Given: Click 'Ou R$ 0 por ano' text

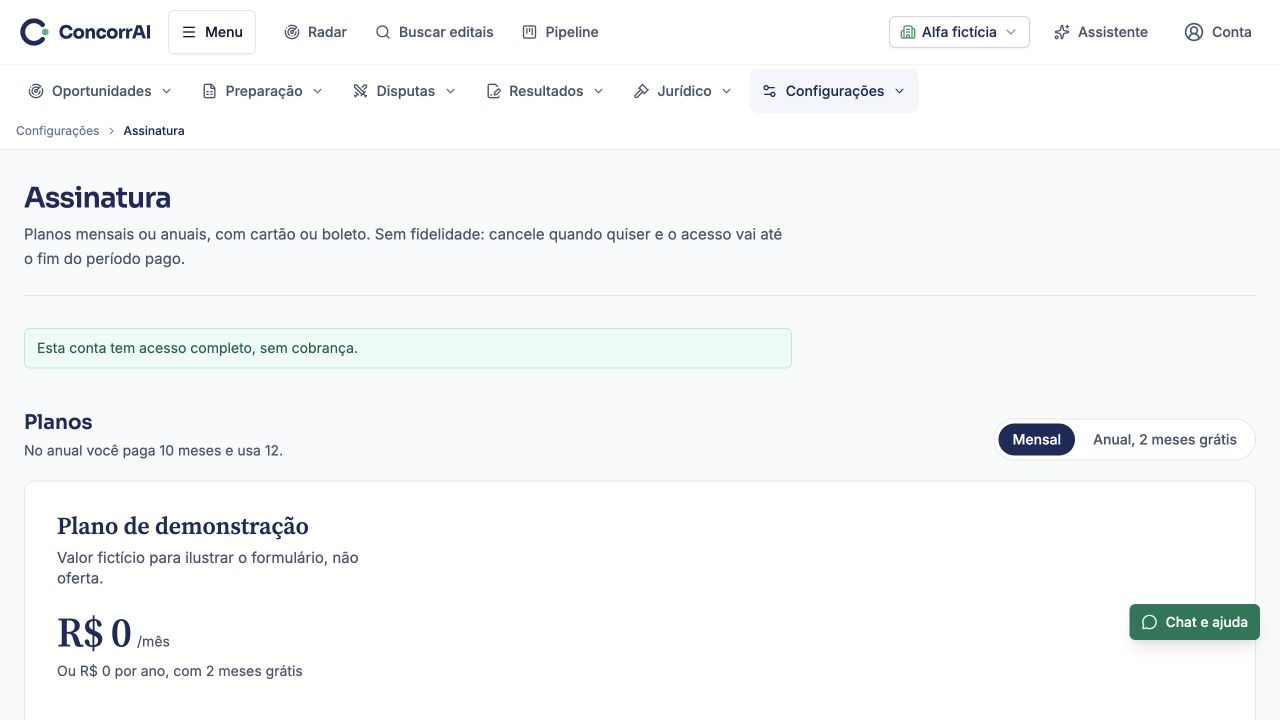Looking at the screenshot, I should tap(180, 671).
